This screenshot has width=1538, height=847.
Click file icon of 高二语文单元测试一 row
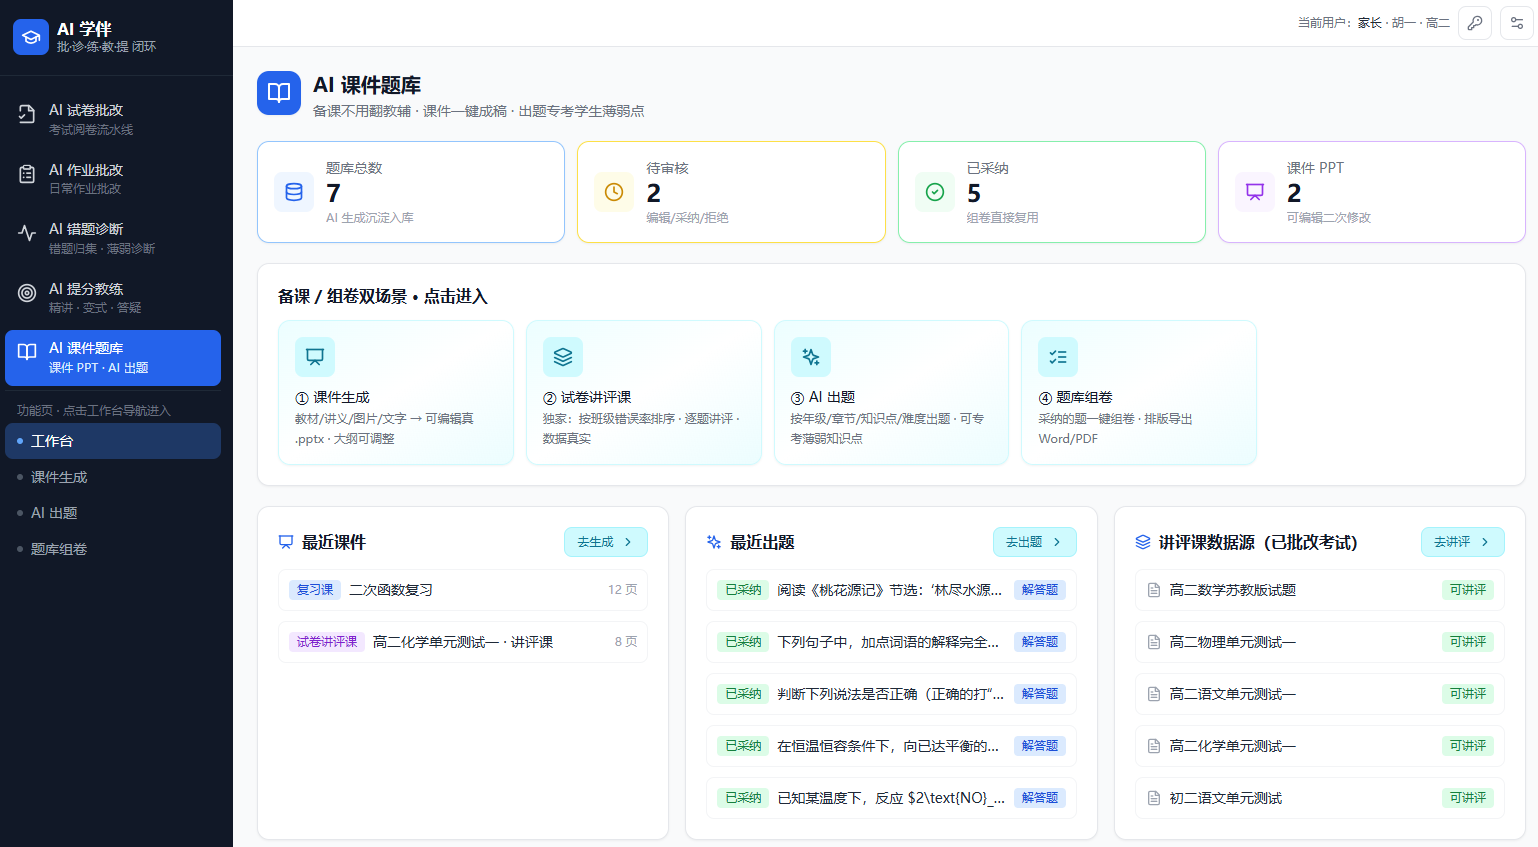pos(1154,694)
